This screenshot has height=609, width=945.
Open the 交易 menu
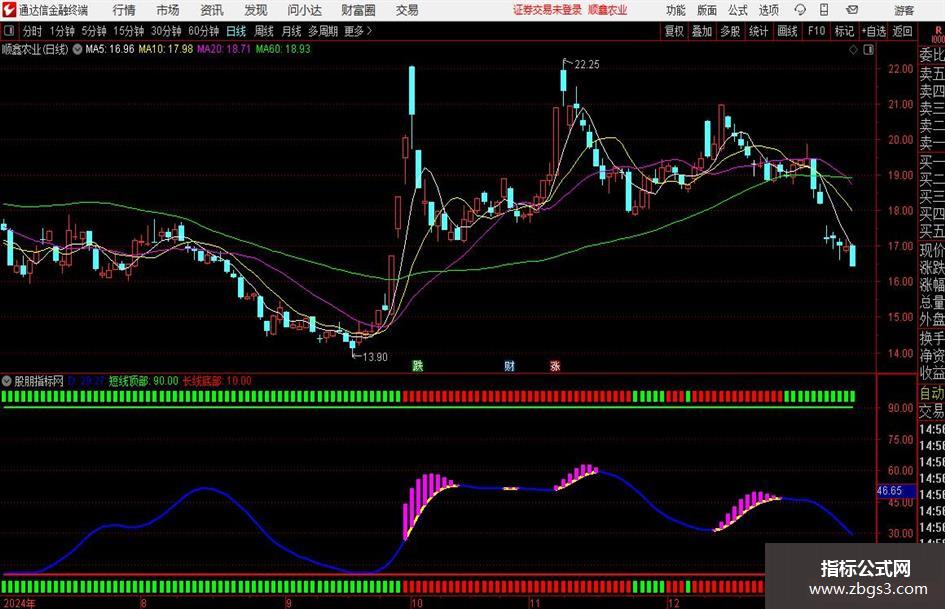(407, 10)
